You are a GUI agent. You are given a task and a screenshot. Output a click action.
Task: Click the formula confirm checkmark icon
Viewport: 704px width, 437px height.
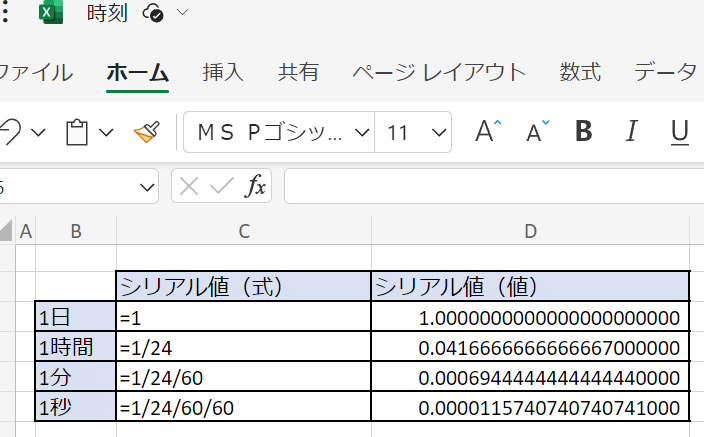[222, 185]
